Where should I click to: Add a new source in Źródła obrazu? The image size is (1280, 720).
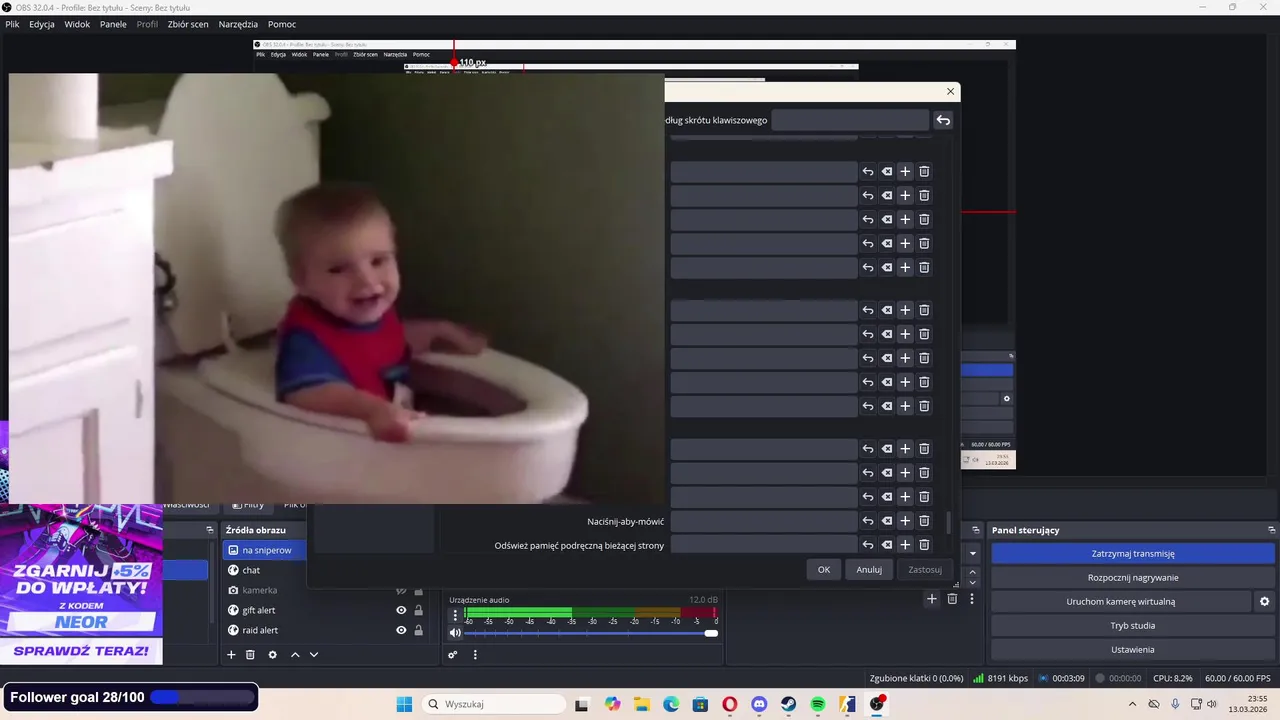(231, 655)
